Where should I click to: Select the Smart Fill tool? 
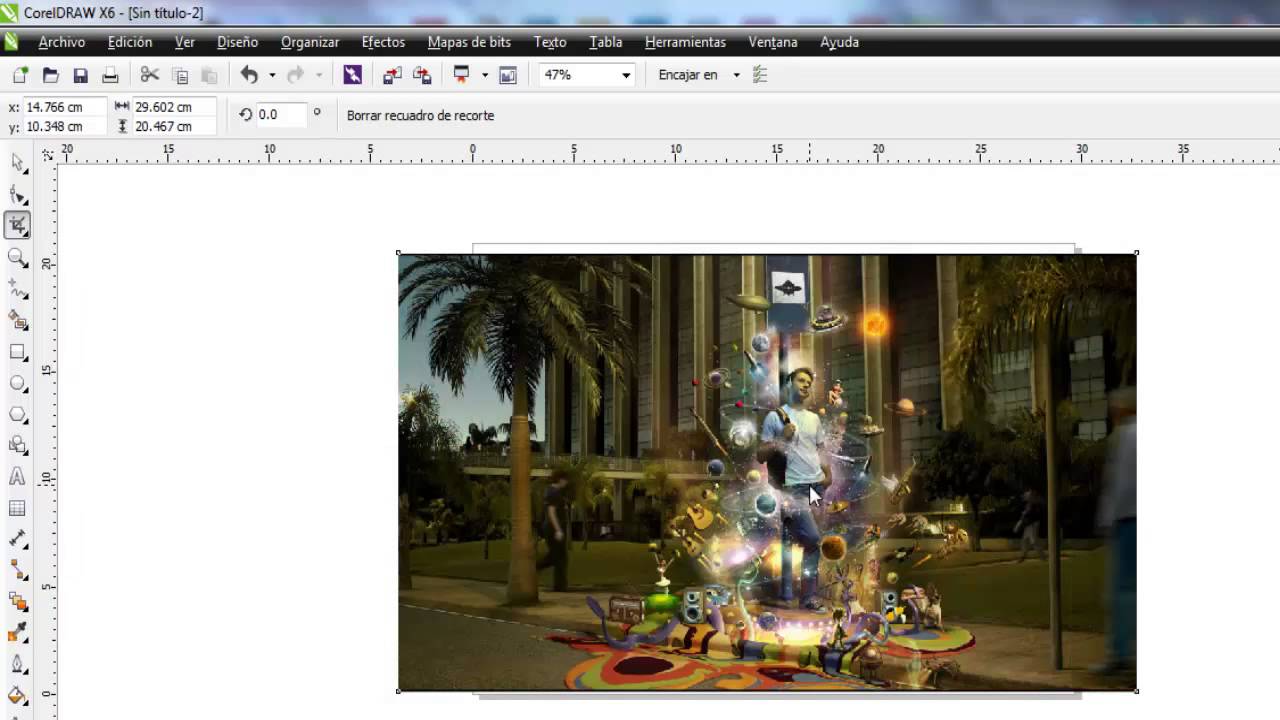17,320
